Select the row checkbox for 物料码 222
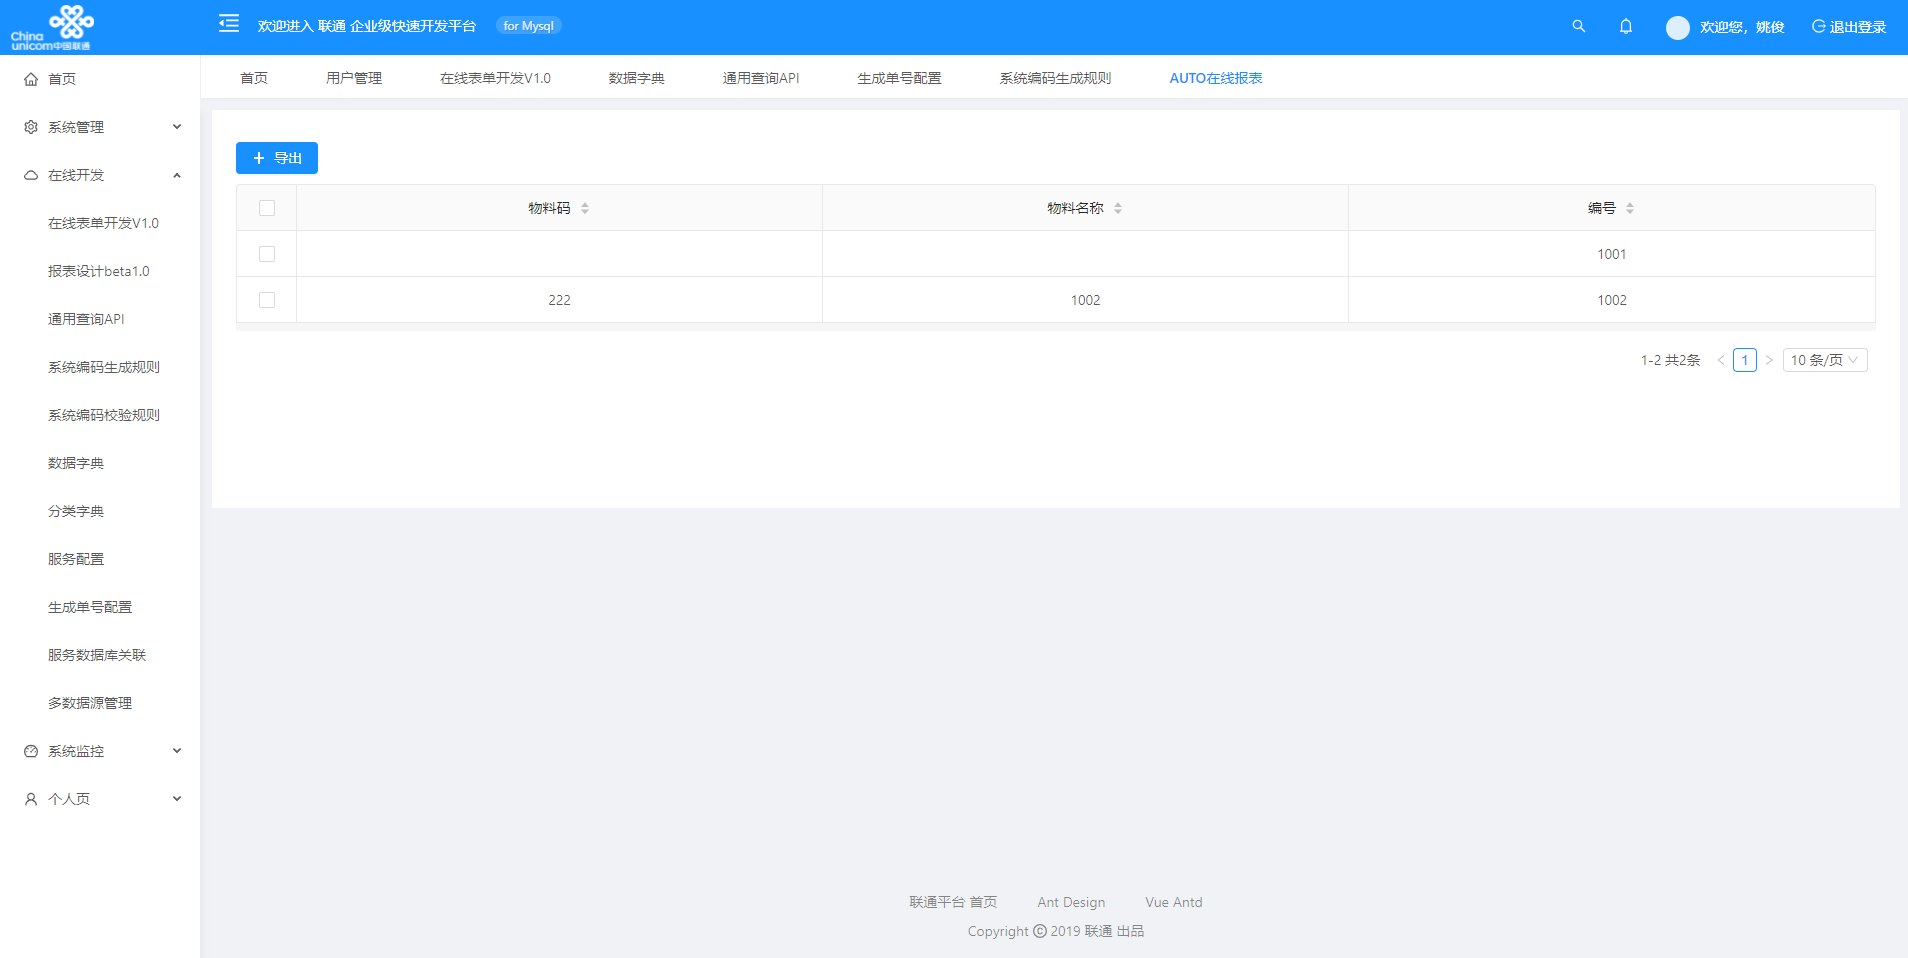Screen dimensions: 1908x958 click(267, 300)
